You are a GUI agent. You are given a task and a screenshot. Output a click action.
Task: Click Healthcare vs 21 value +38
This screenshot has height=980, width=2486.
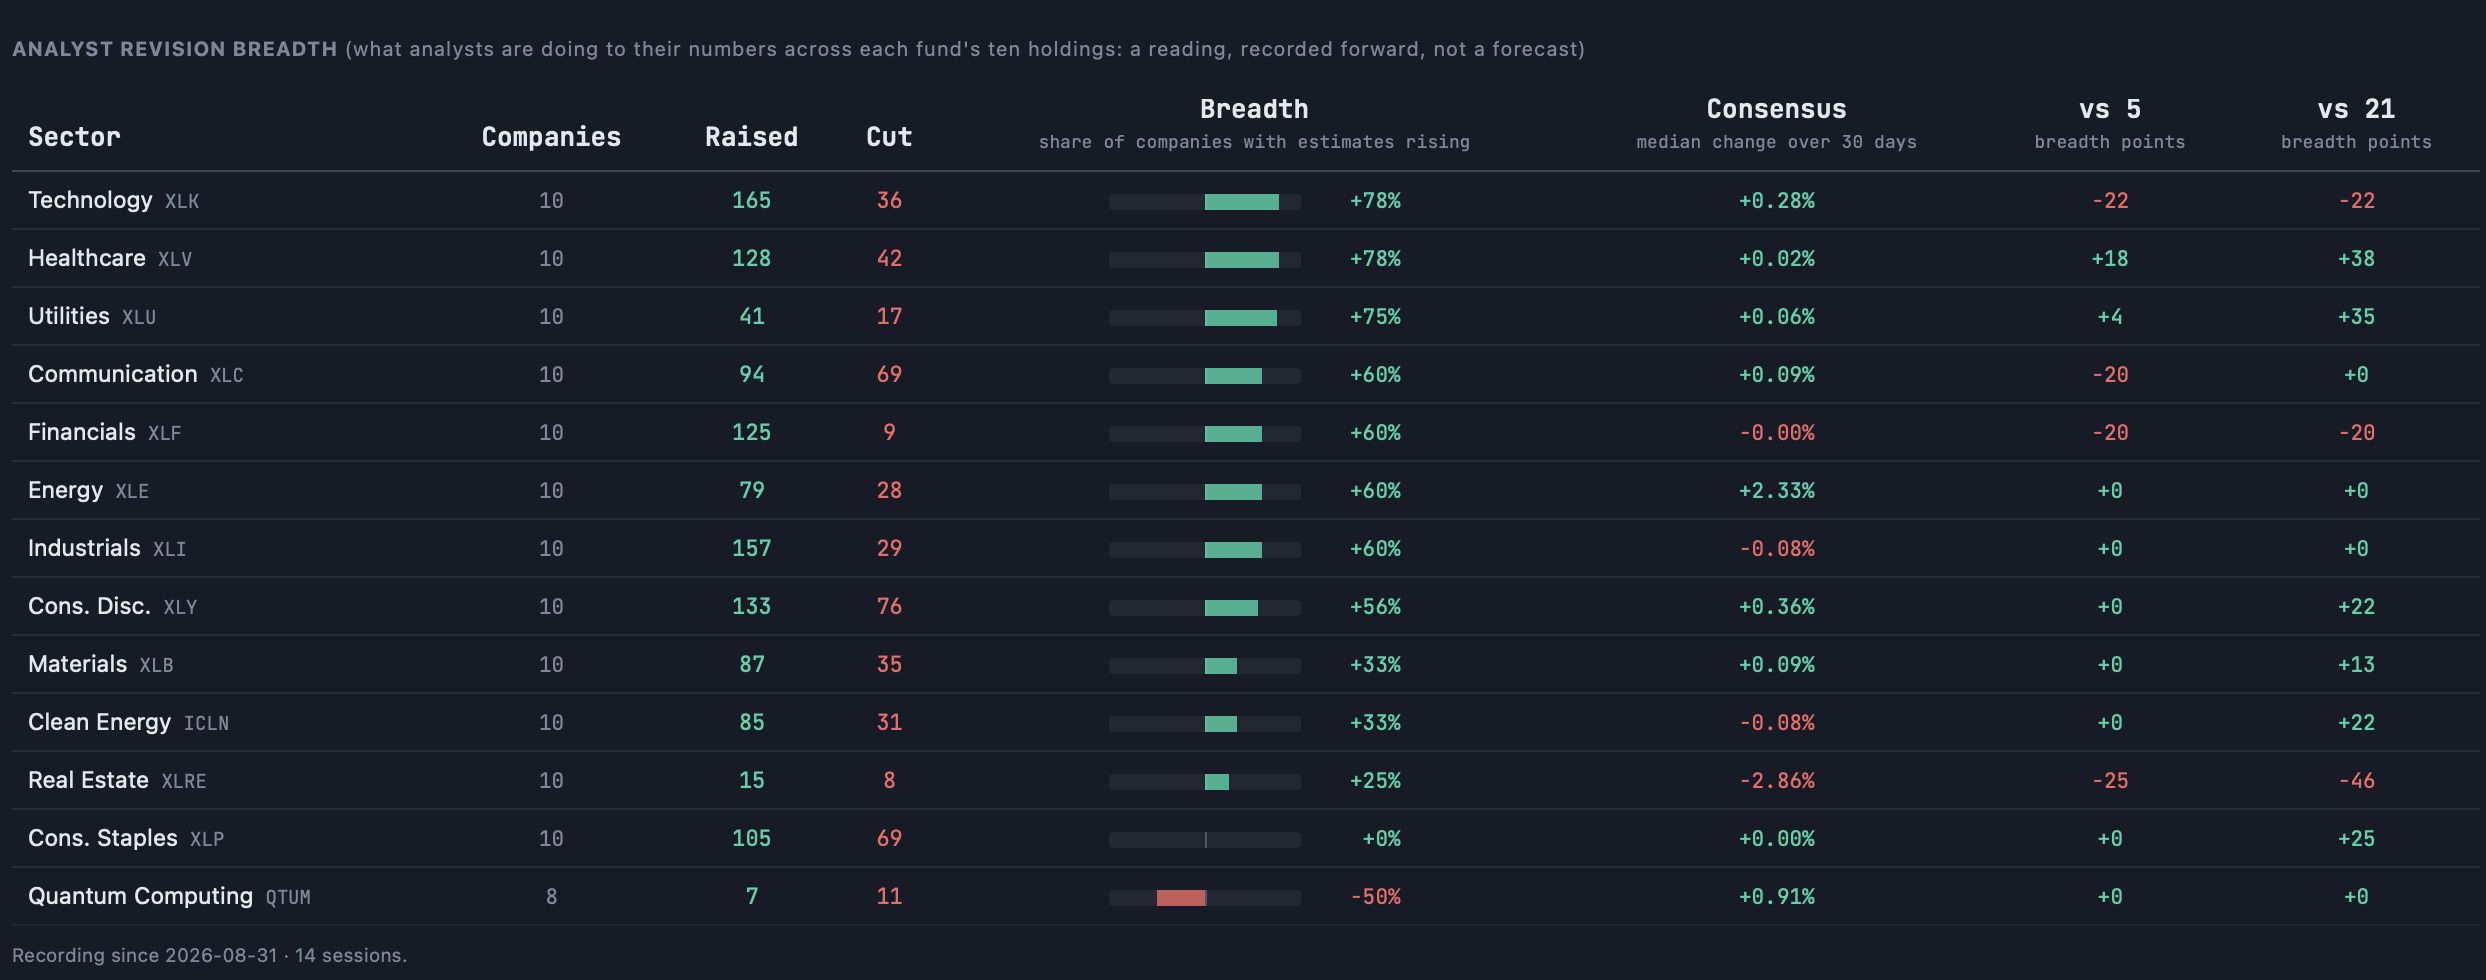tap(2356, 259)
